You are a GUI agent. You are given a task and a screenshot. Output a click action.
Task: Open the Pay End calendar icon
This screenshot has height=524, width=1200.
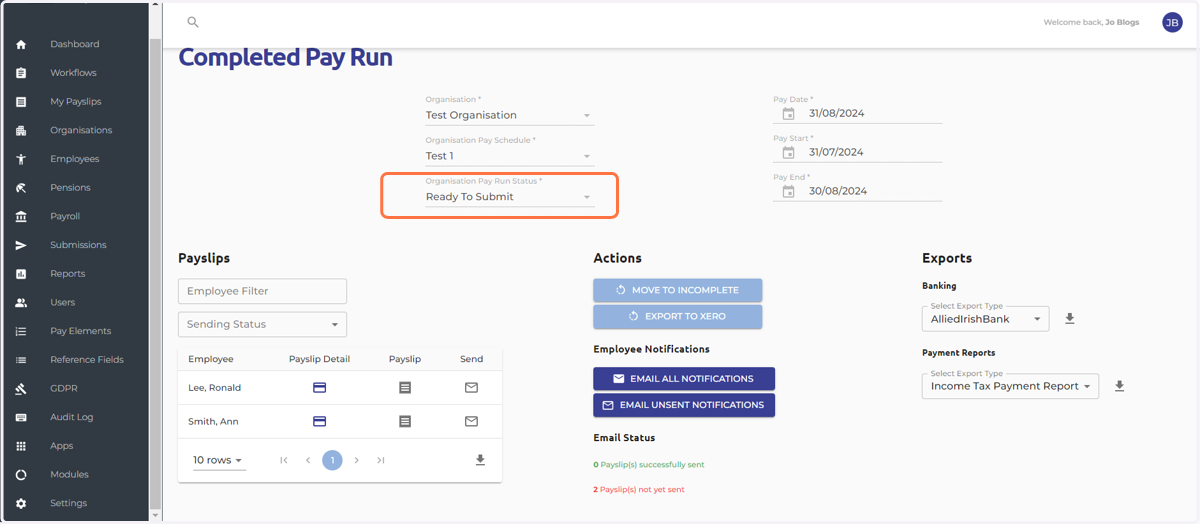[788, 191]
